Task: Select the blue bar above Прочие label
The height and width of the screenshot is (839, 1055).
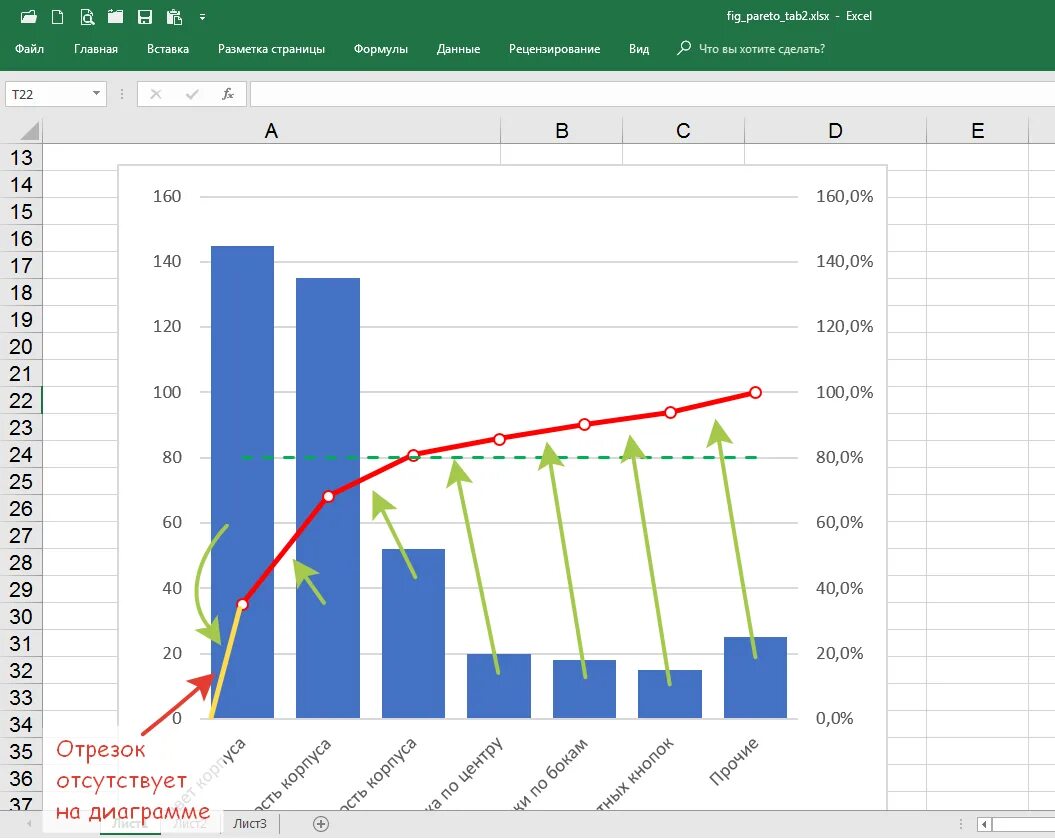Action: click(x=755, y=677)
